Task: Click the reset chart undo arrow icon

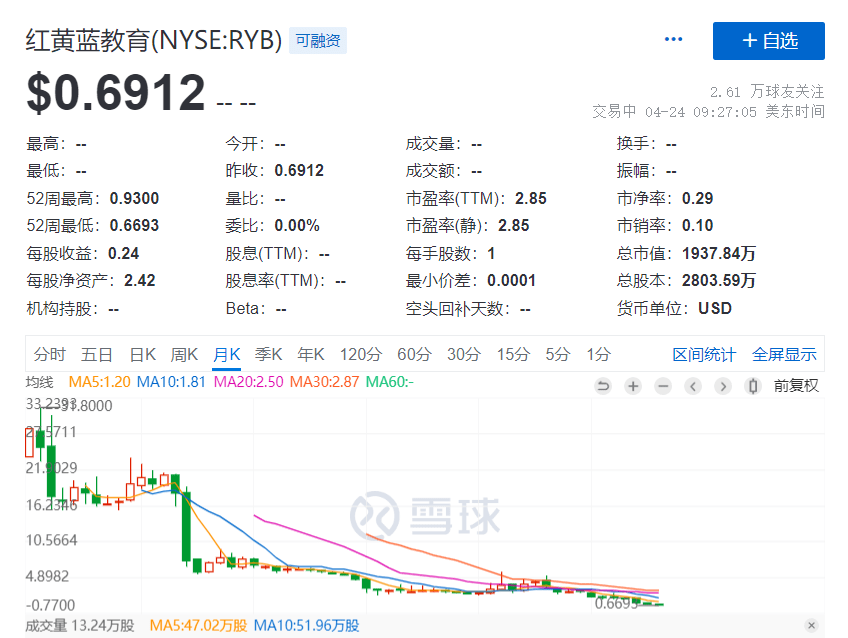Action: [x=603, y=386]
